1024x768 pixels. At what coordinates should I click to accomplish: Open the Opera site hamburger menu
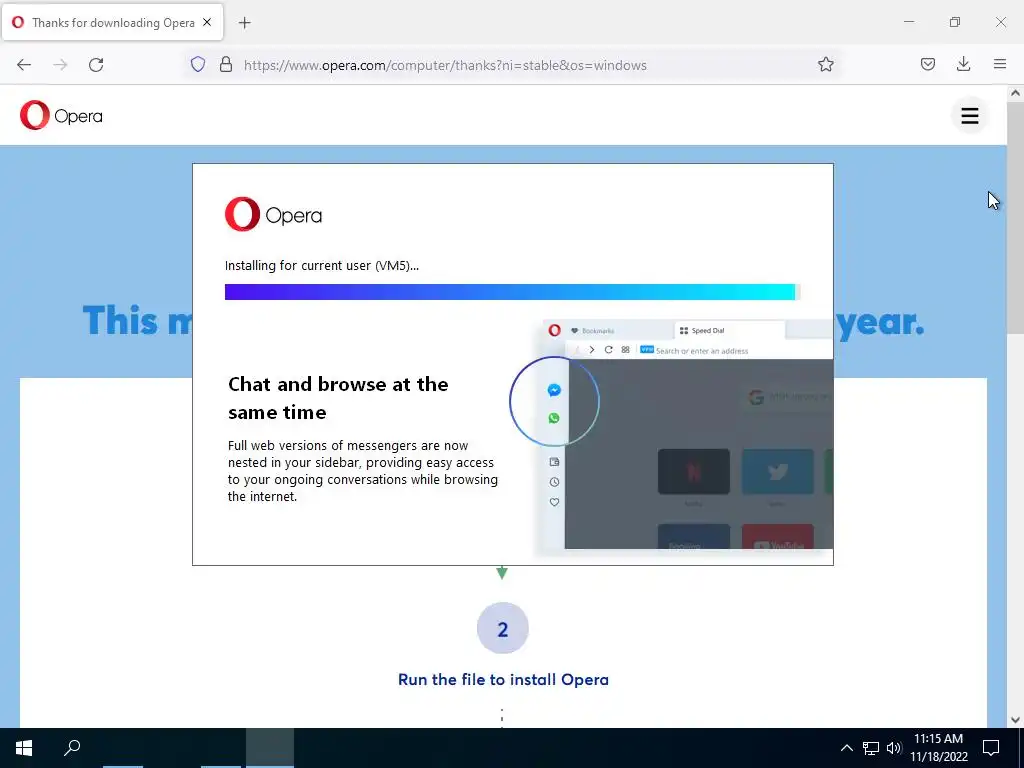pos(970,116)
